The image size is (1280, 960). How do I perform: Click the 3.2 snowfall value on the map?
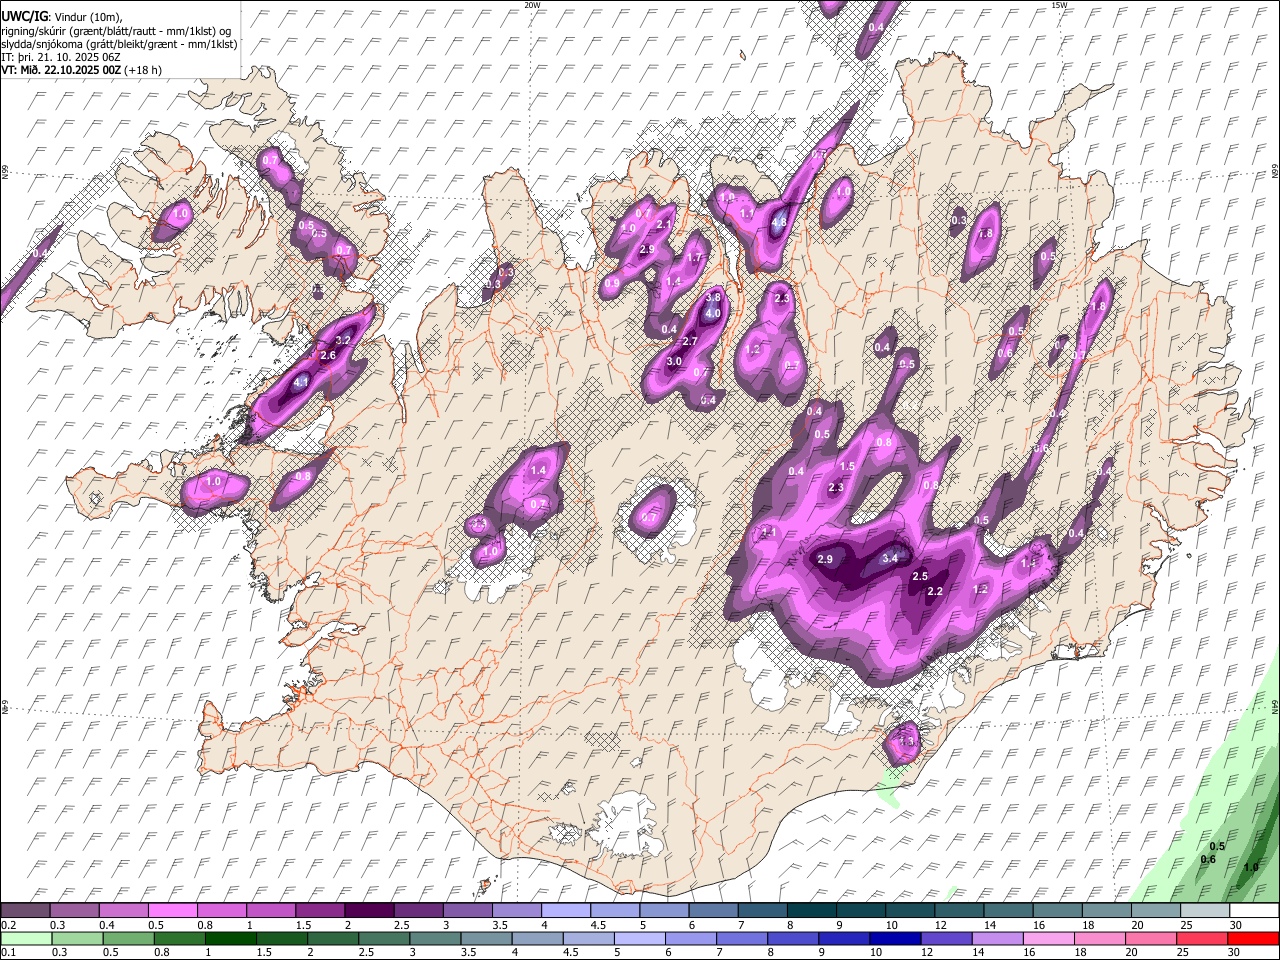click(342, 340)
